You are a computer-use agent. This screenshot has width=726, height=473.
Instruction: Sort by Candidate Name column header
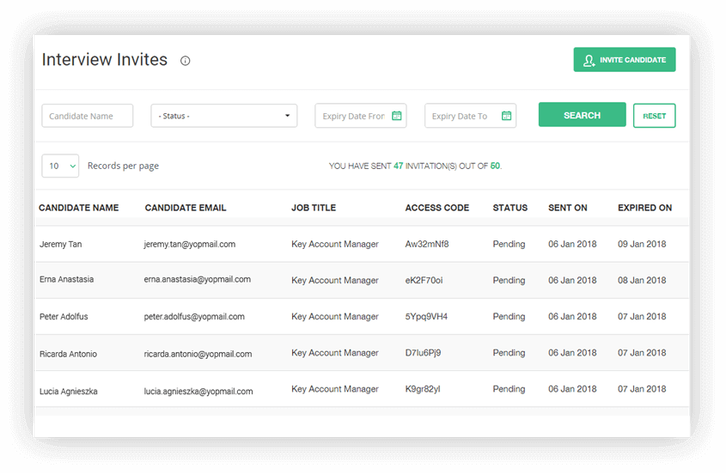(x=79, y=208)
